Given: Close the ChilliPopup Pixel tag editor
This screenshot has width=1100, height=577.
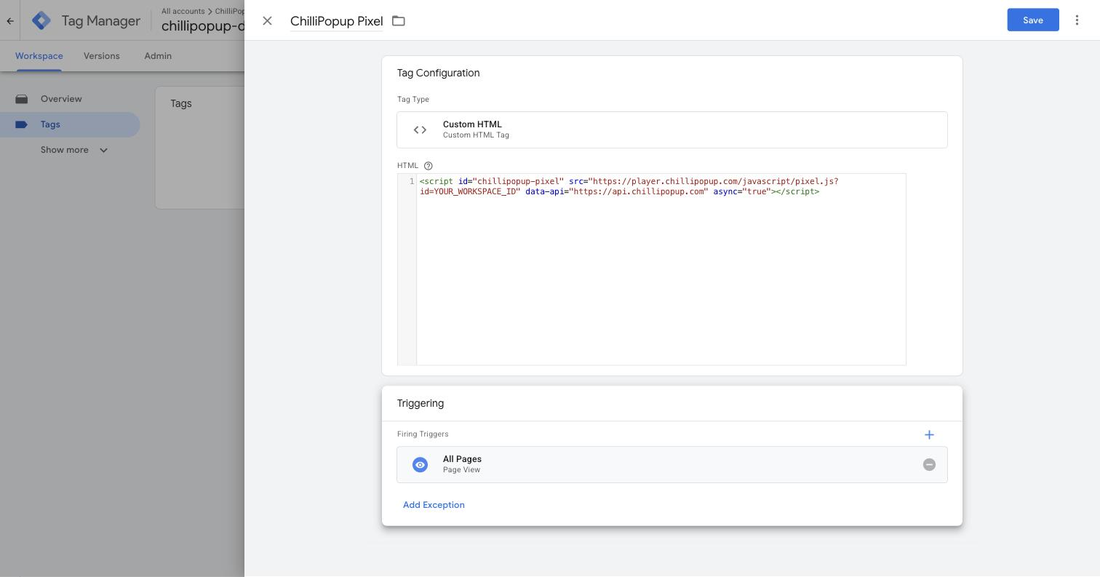Looking at the screenshot, I should point(267,21).
